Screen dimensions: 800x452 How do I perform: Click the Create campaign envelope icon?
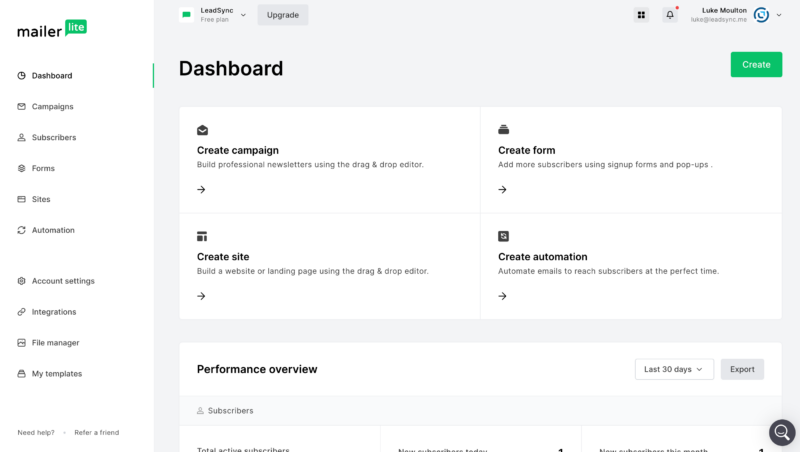tap(202, 130)
